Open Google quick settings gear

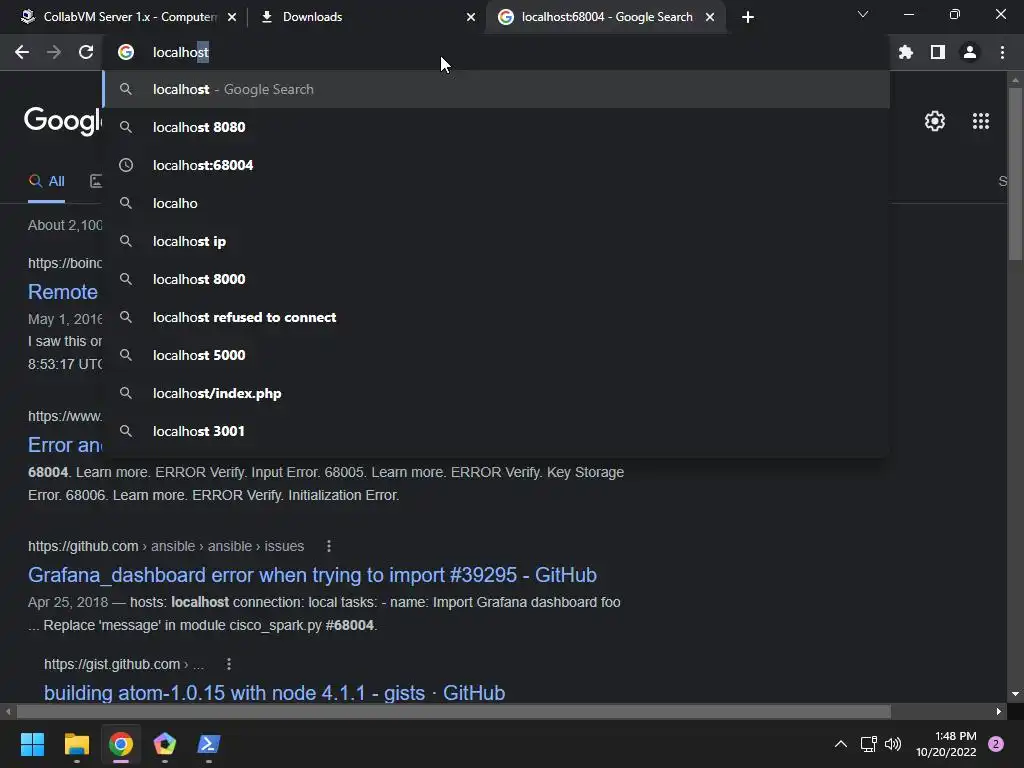pos(935,121)
